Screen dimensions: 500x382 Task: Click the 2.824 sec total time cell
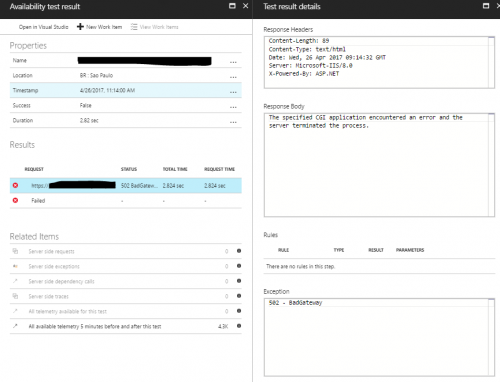173,185
